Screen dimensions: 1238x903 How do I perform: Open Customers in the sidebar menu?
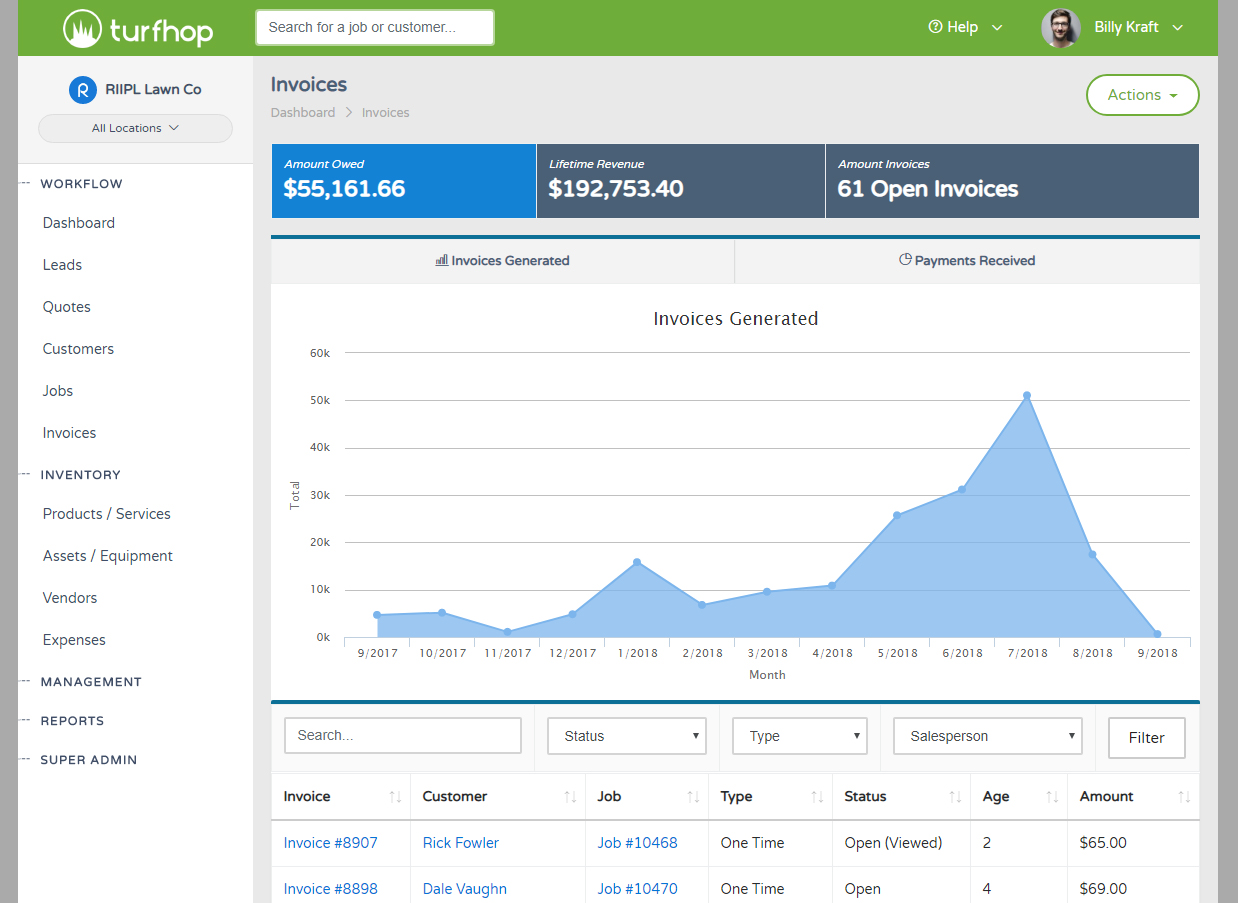(78, 349)
